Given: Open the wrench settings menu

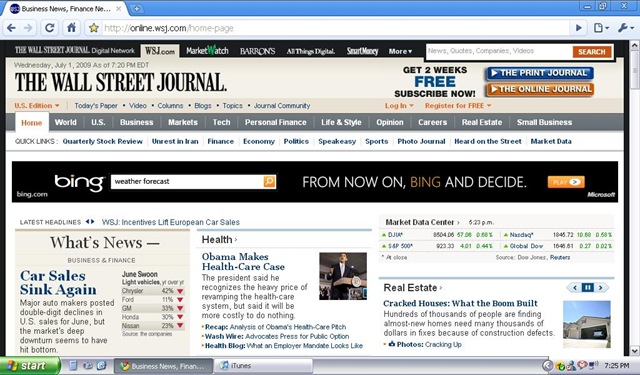Looking at the screenshot, I should [625, 28].
